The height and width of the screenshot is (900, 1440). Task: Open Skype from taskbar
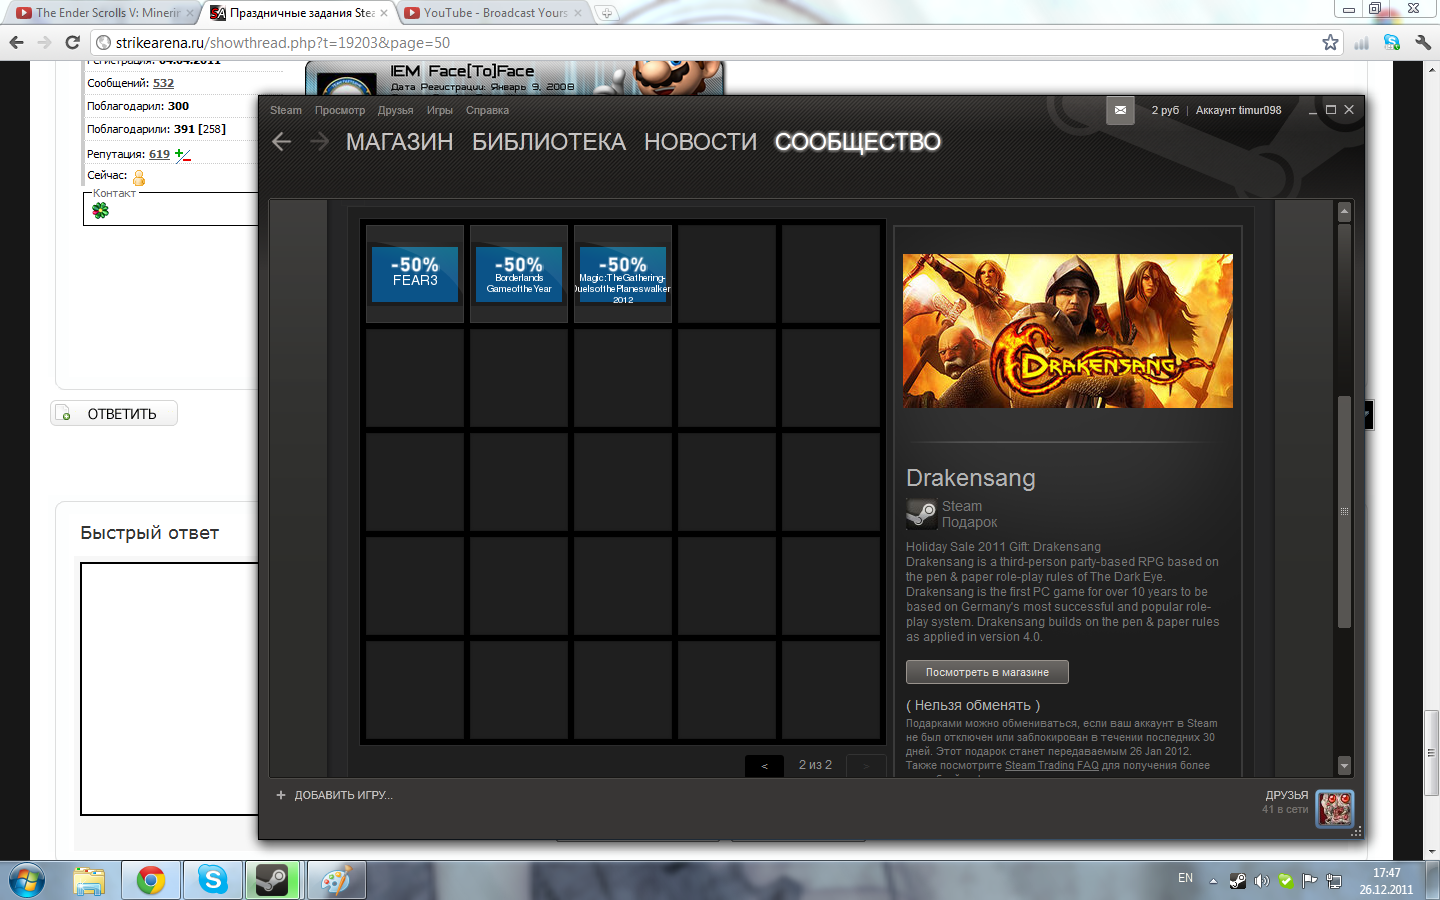click(213, 880)
